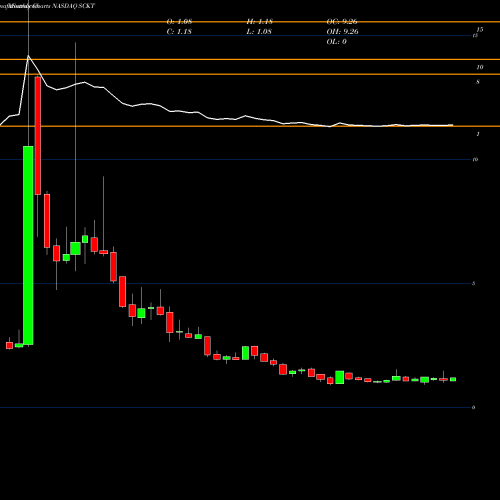The height and width of the screenshot is (500, 500).
Task: Click the last green candle at the chart's right end
Action: tap(453, 379)
